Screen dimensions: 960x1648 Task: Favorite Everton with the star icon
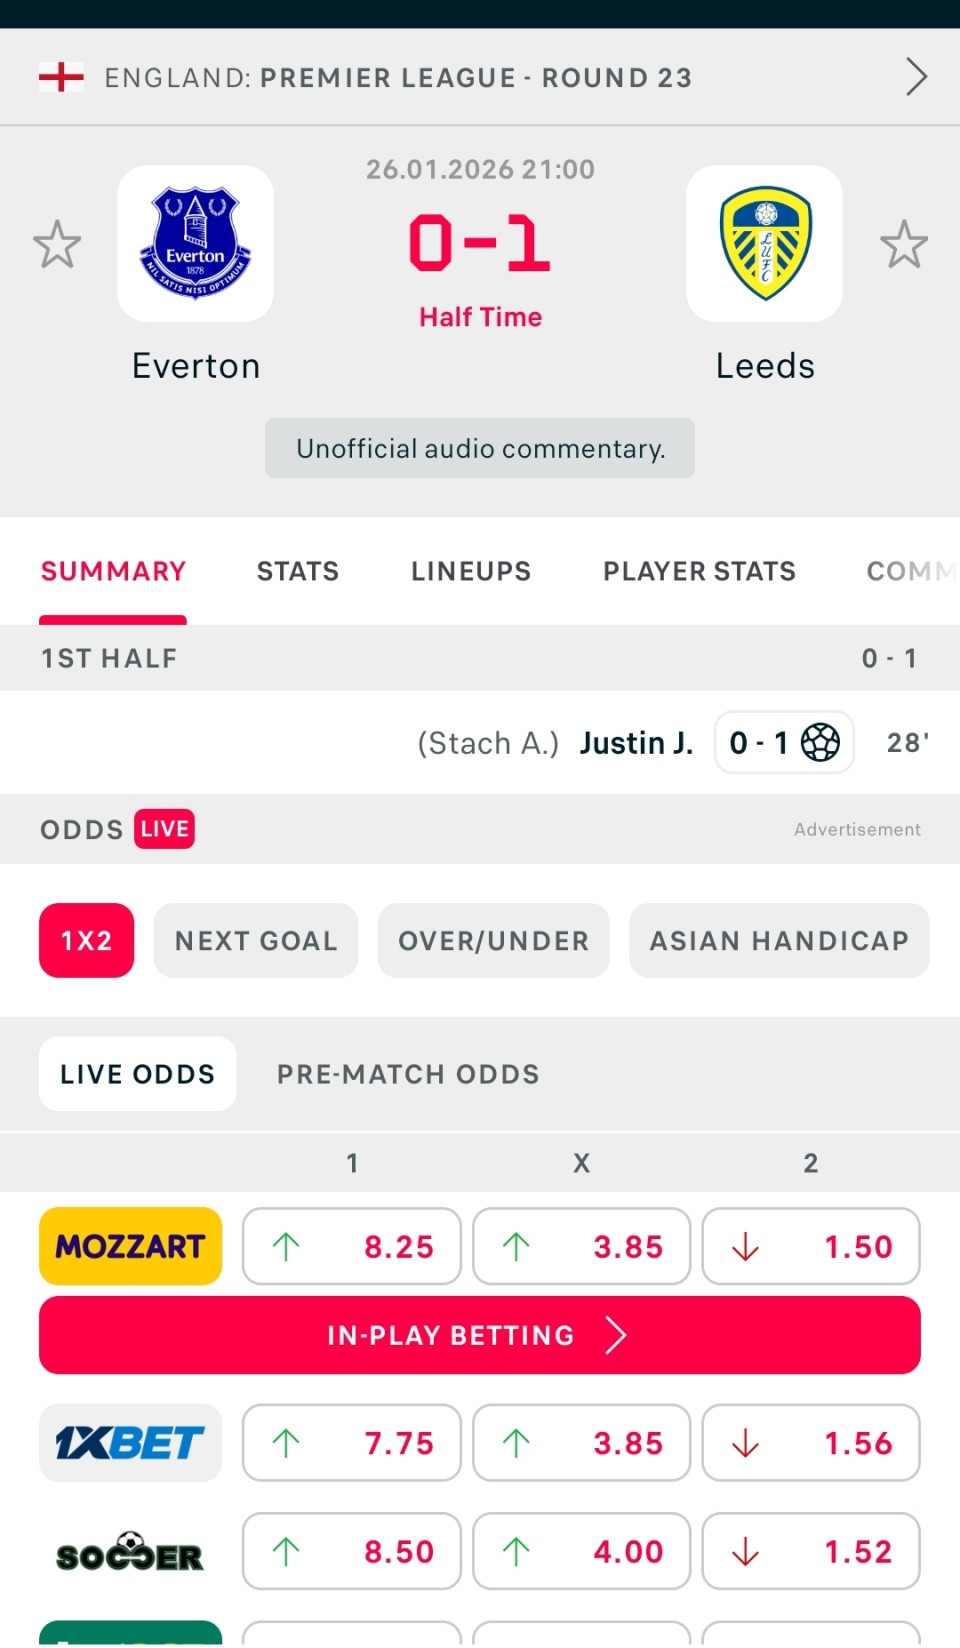tap(57, 244)
